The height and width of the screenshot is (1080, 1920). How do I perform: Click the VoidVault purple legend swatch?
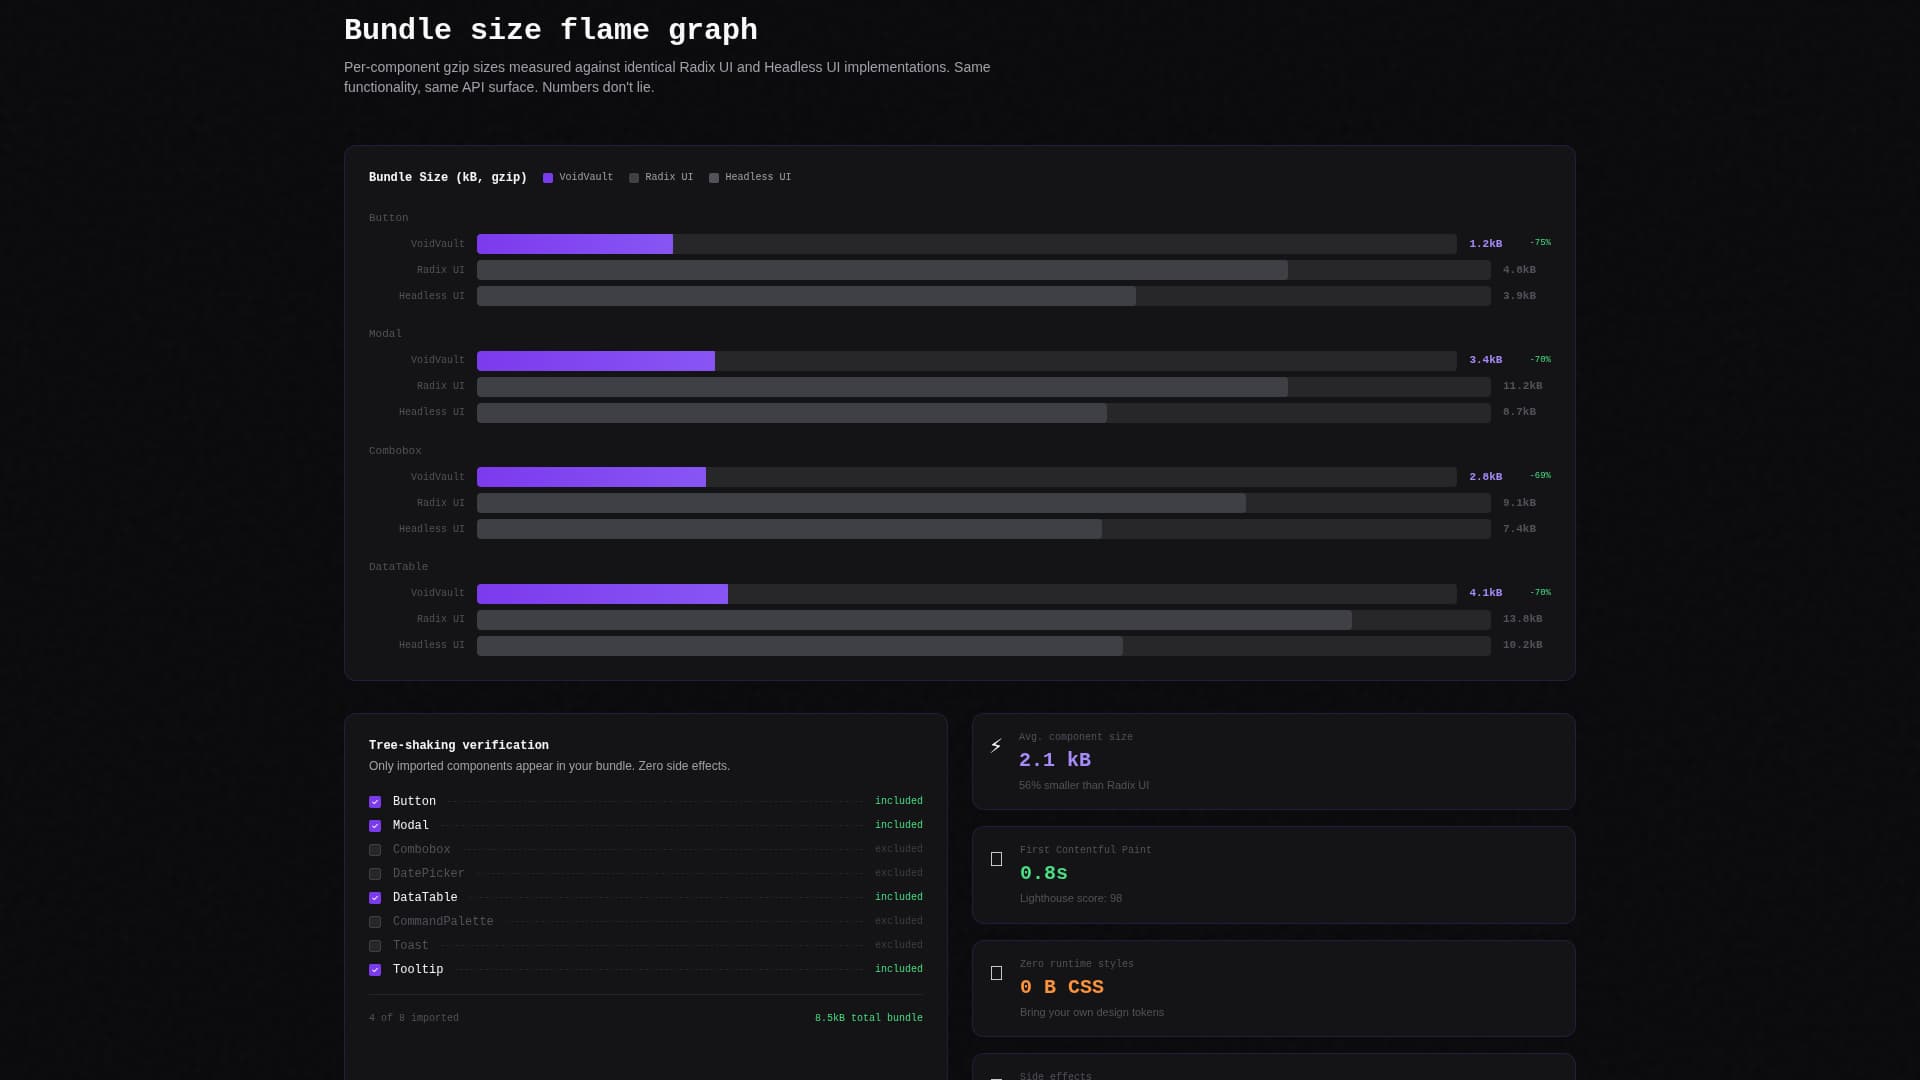(x=548, y=178)
